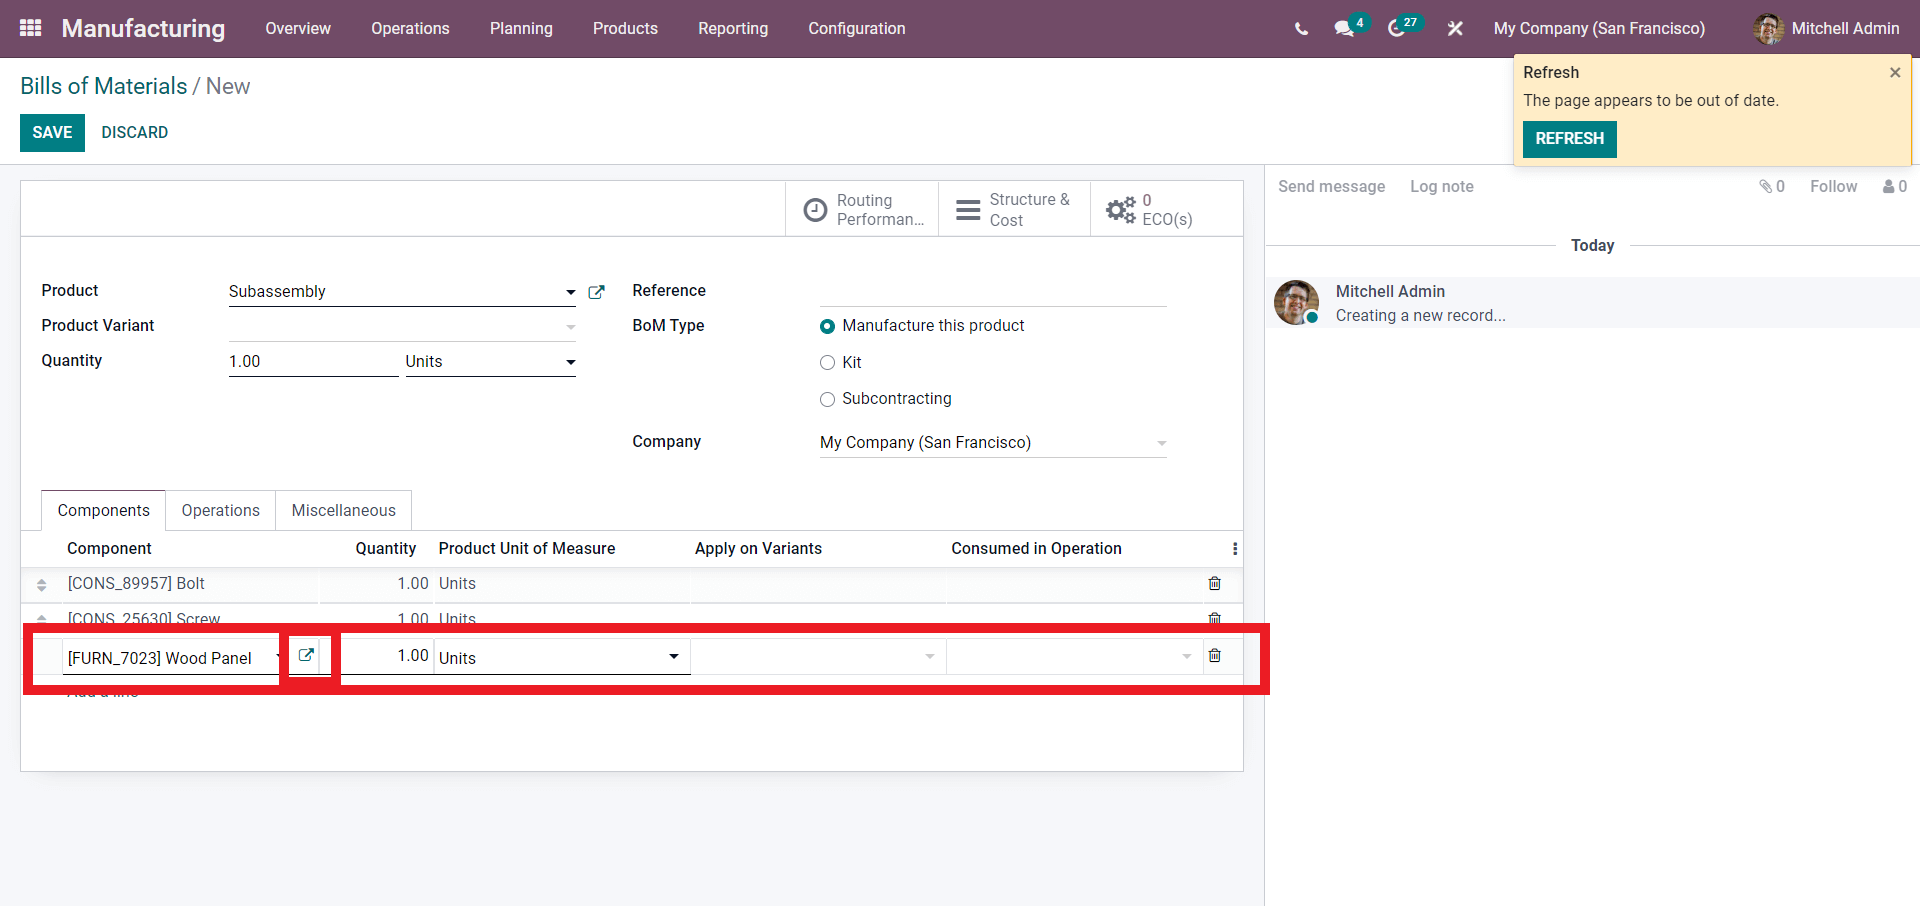Click the phone call icon
The height and width of the screenshot is (906, 1920).
(1301, 29)
